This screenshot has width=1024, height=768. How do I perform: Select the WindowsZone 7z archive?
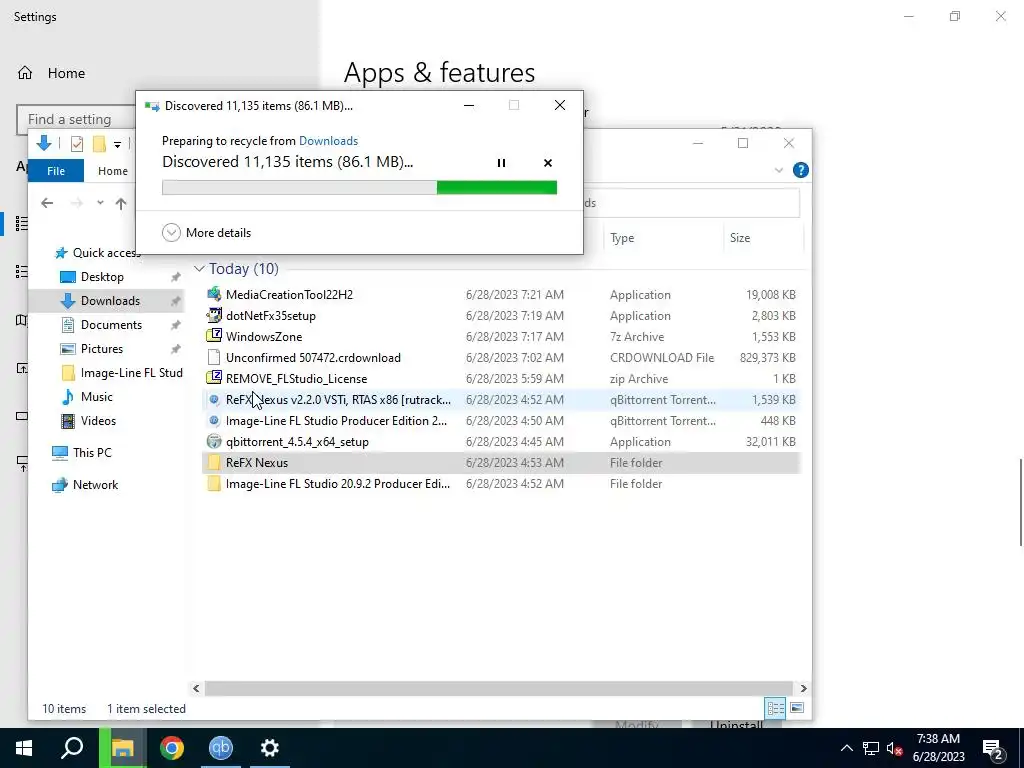(x=501, y=336)
